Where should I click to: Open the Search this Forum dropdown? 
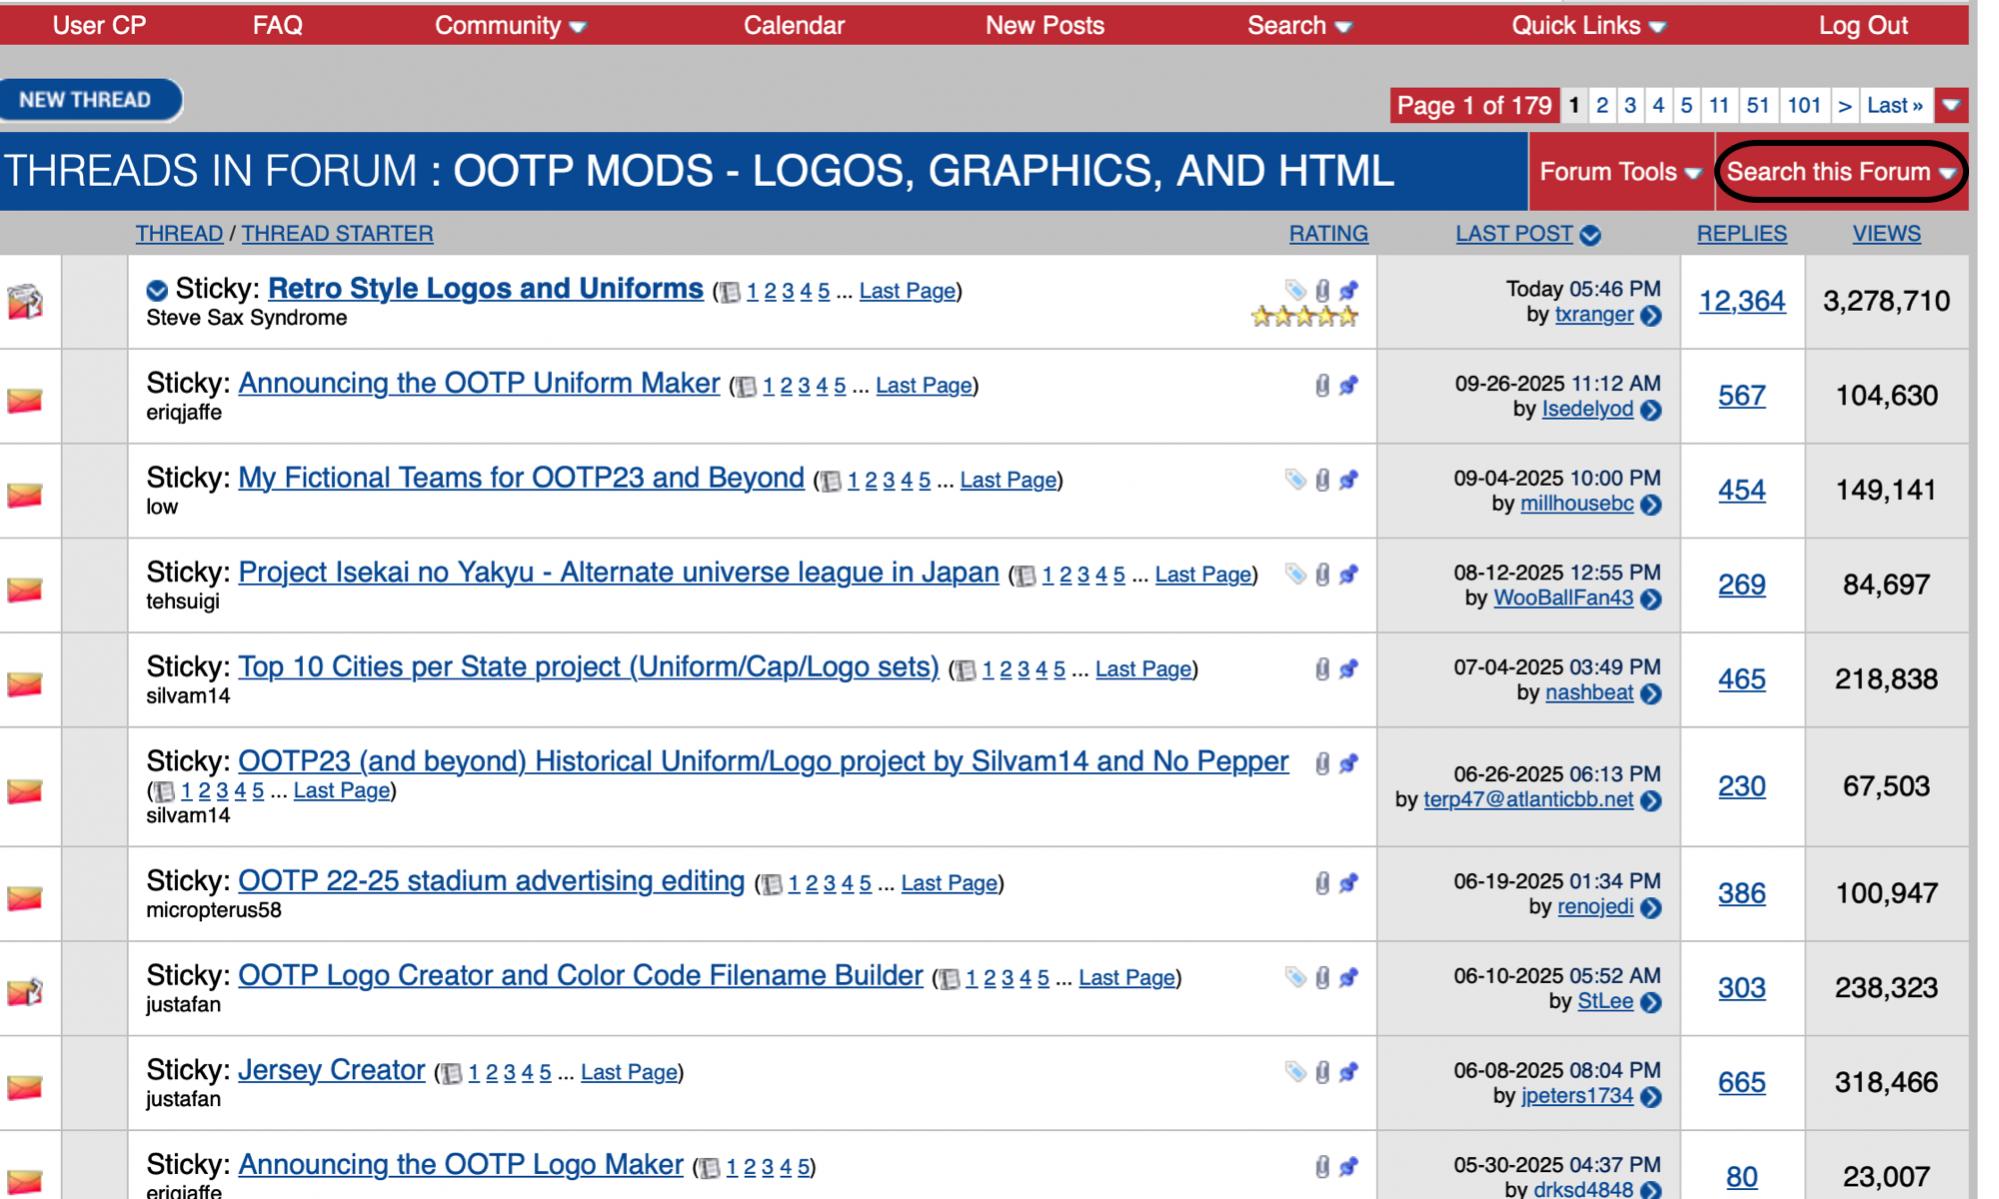click(1840, 172)
